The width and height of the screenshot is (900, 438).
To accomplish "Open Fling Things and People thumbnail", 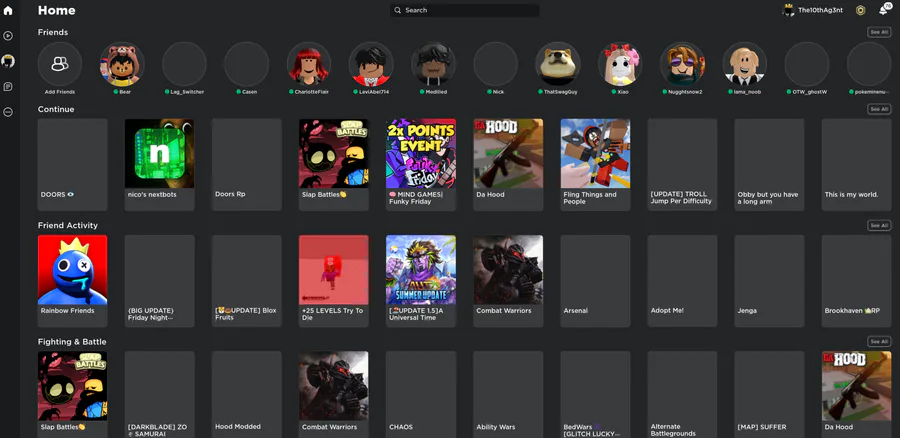I will click(595, 153).
